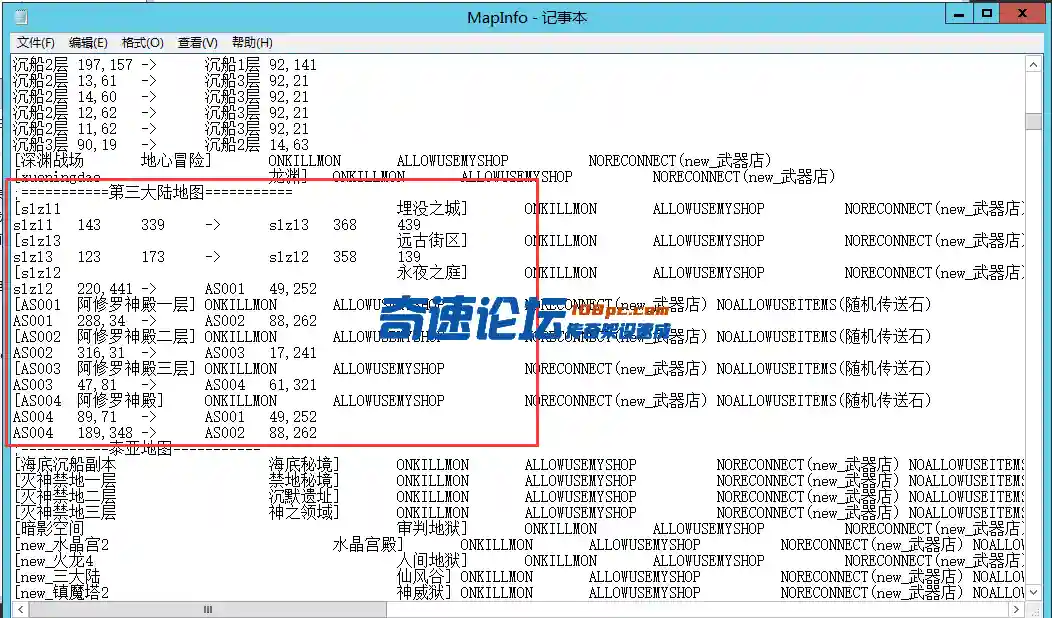Click the vertical scrollbar thumb
The height and width of the screenshot is (618, 1052).
tap(1033, 122)
